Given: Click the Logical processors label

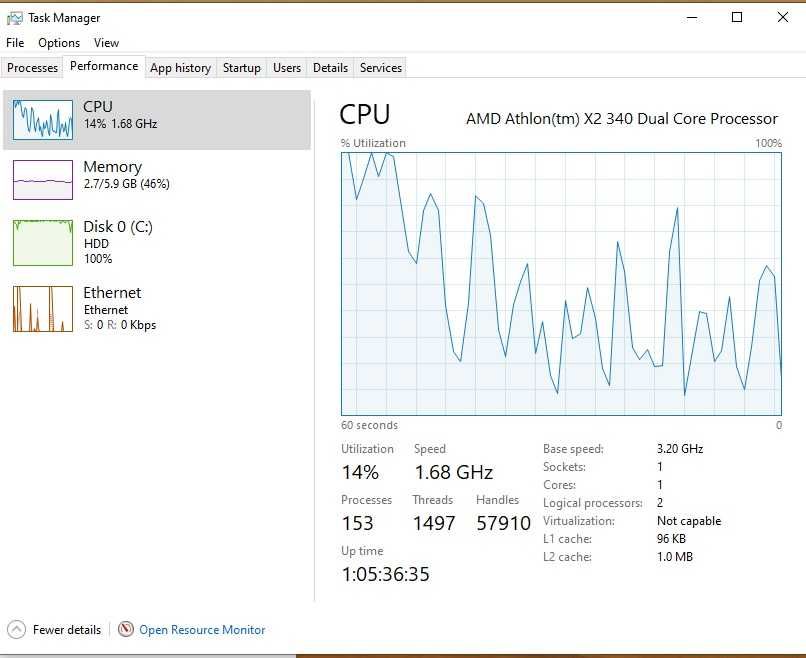Looking at the screenshot, I should point(593,503).
